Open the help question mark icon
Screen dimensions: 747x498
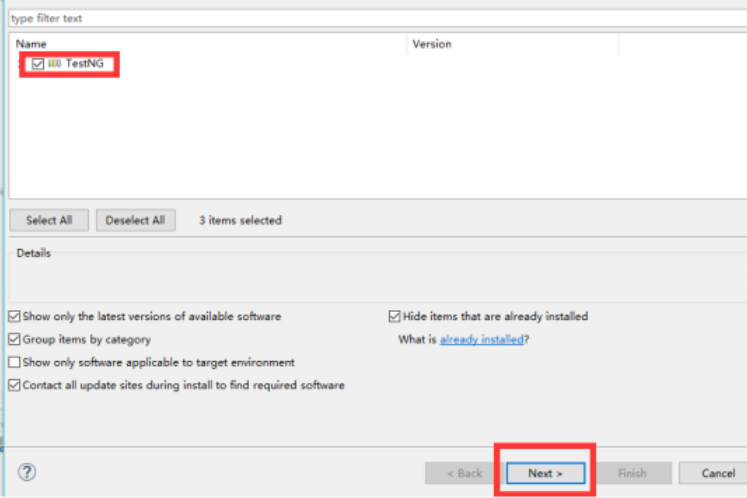[x=27, y=472]
